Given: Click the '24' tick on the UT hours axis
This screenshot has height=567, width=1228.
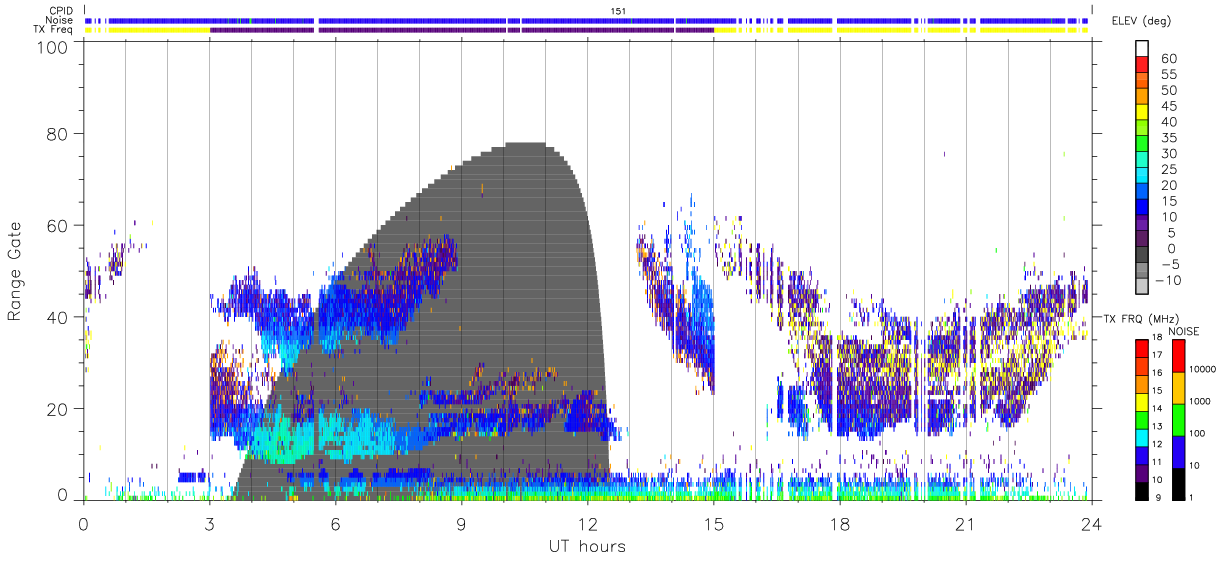Looking at the screenshot, I should click(x=1091, y=524).
